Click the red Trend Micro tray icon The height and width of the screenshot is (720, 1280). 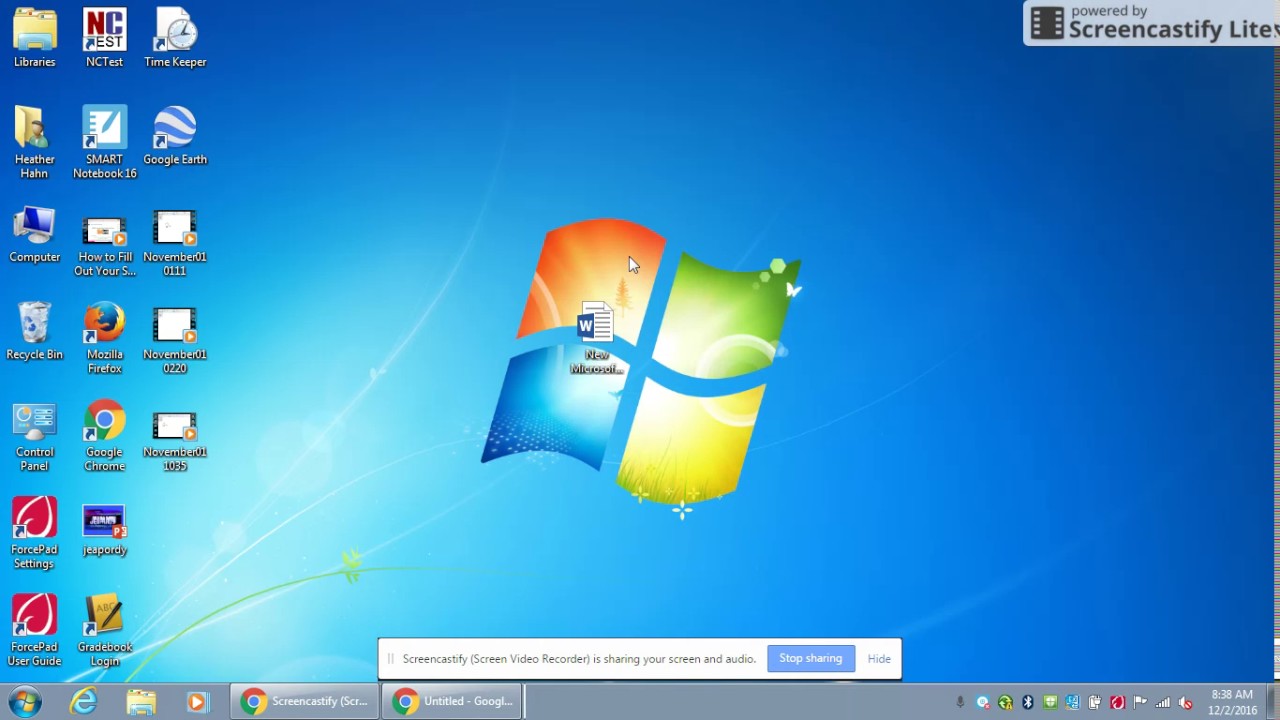1117,702
